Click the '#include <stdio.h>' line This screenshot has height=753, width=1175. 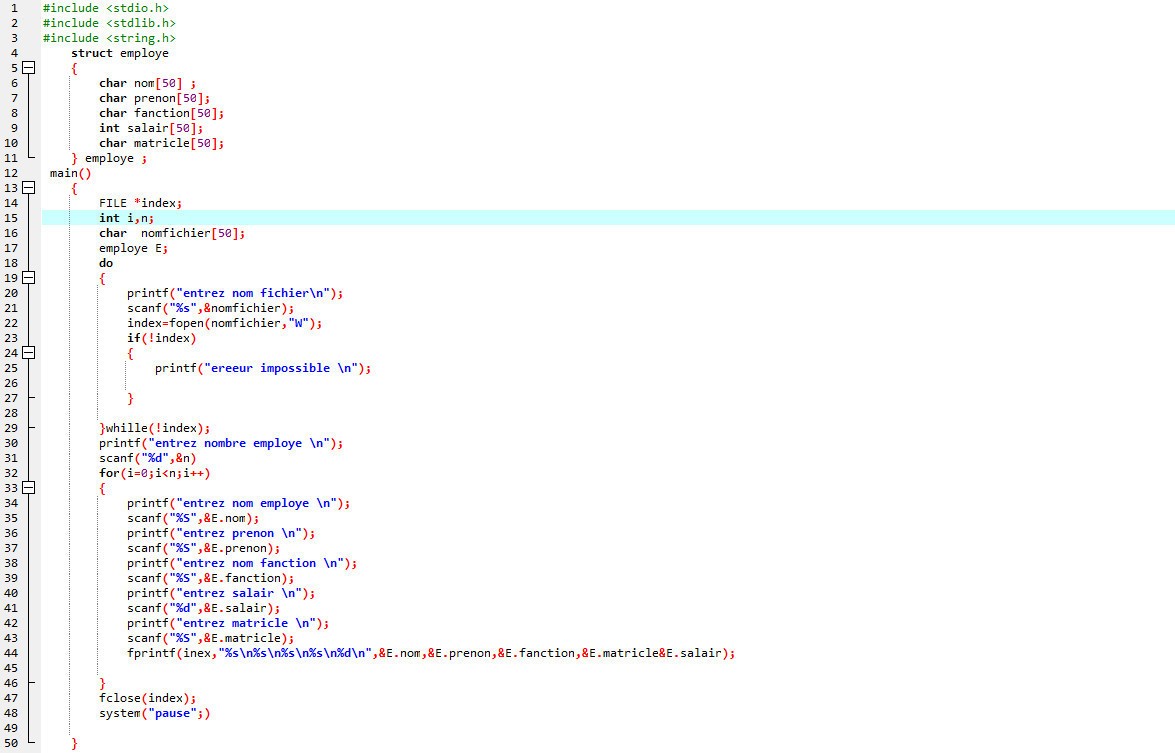[106, 8]
